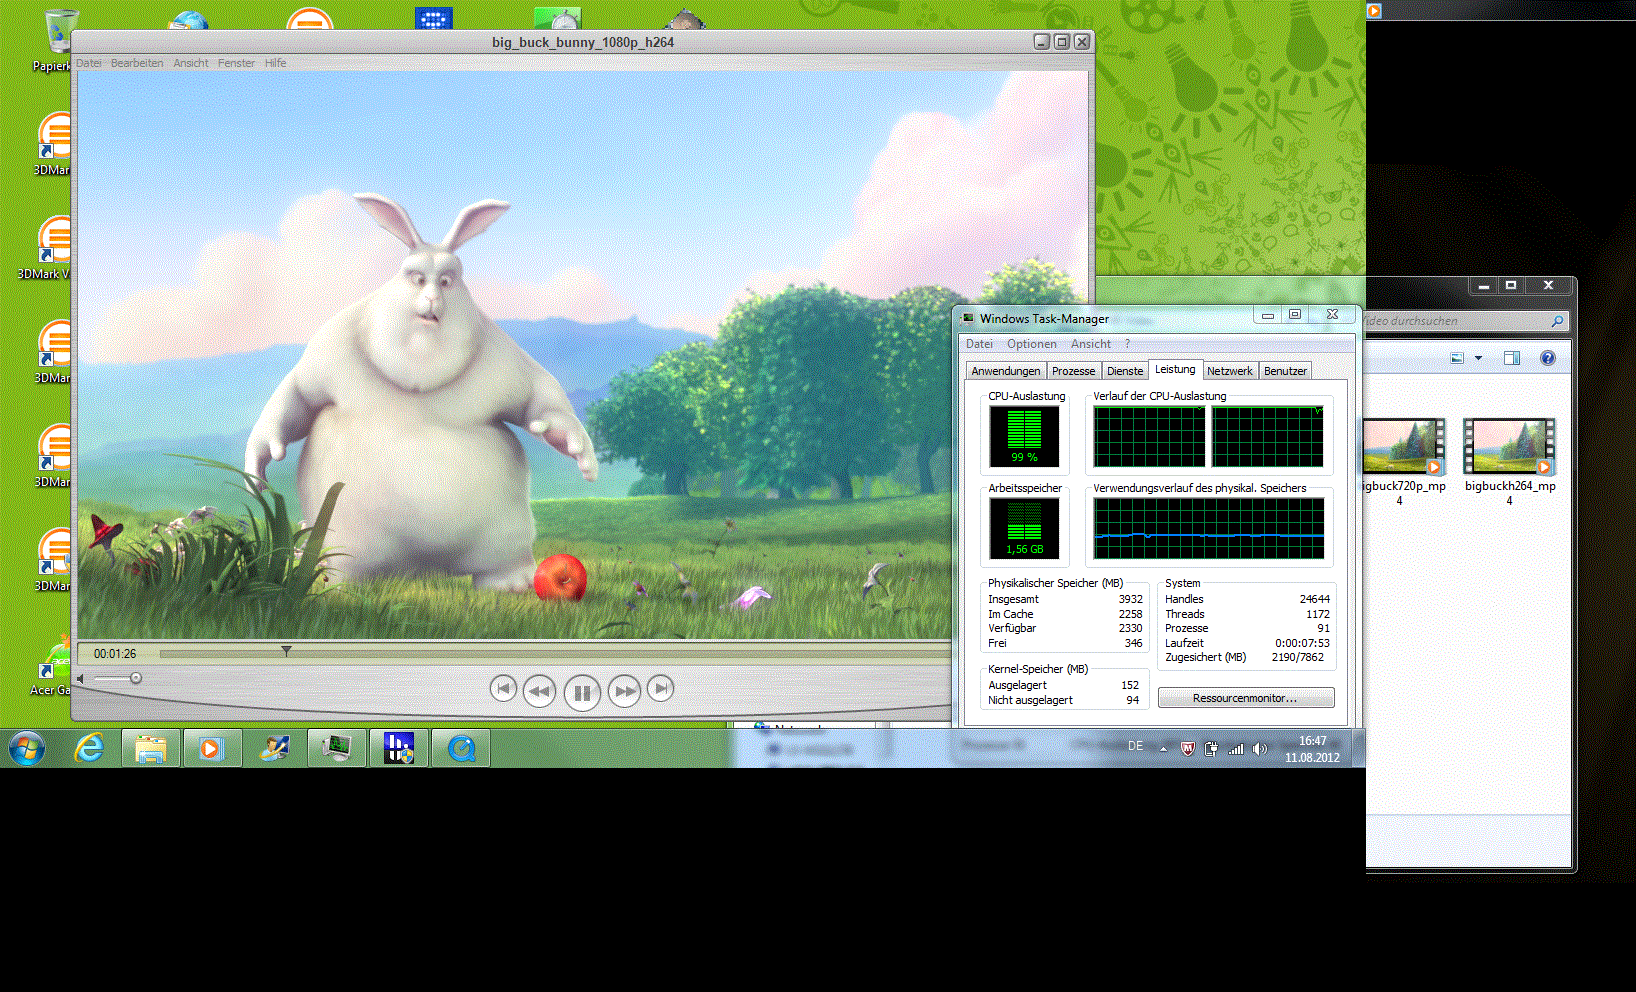Click the Insgesamt value 3932
Viewport: 1636px width, 992px height.
click(x=1130, y=599)
